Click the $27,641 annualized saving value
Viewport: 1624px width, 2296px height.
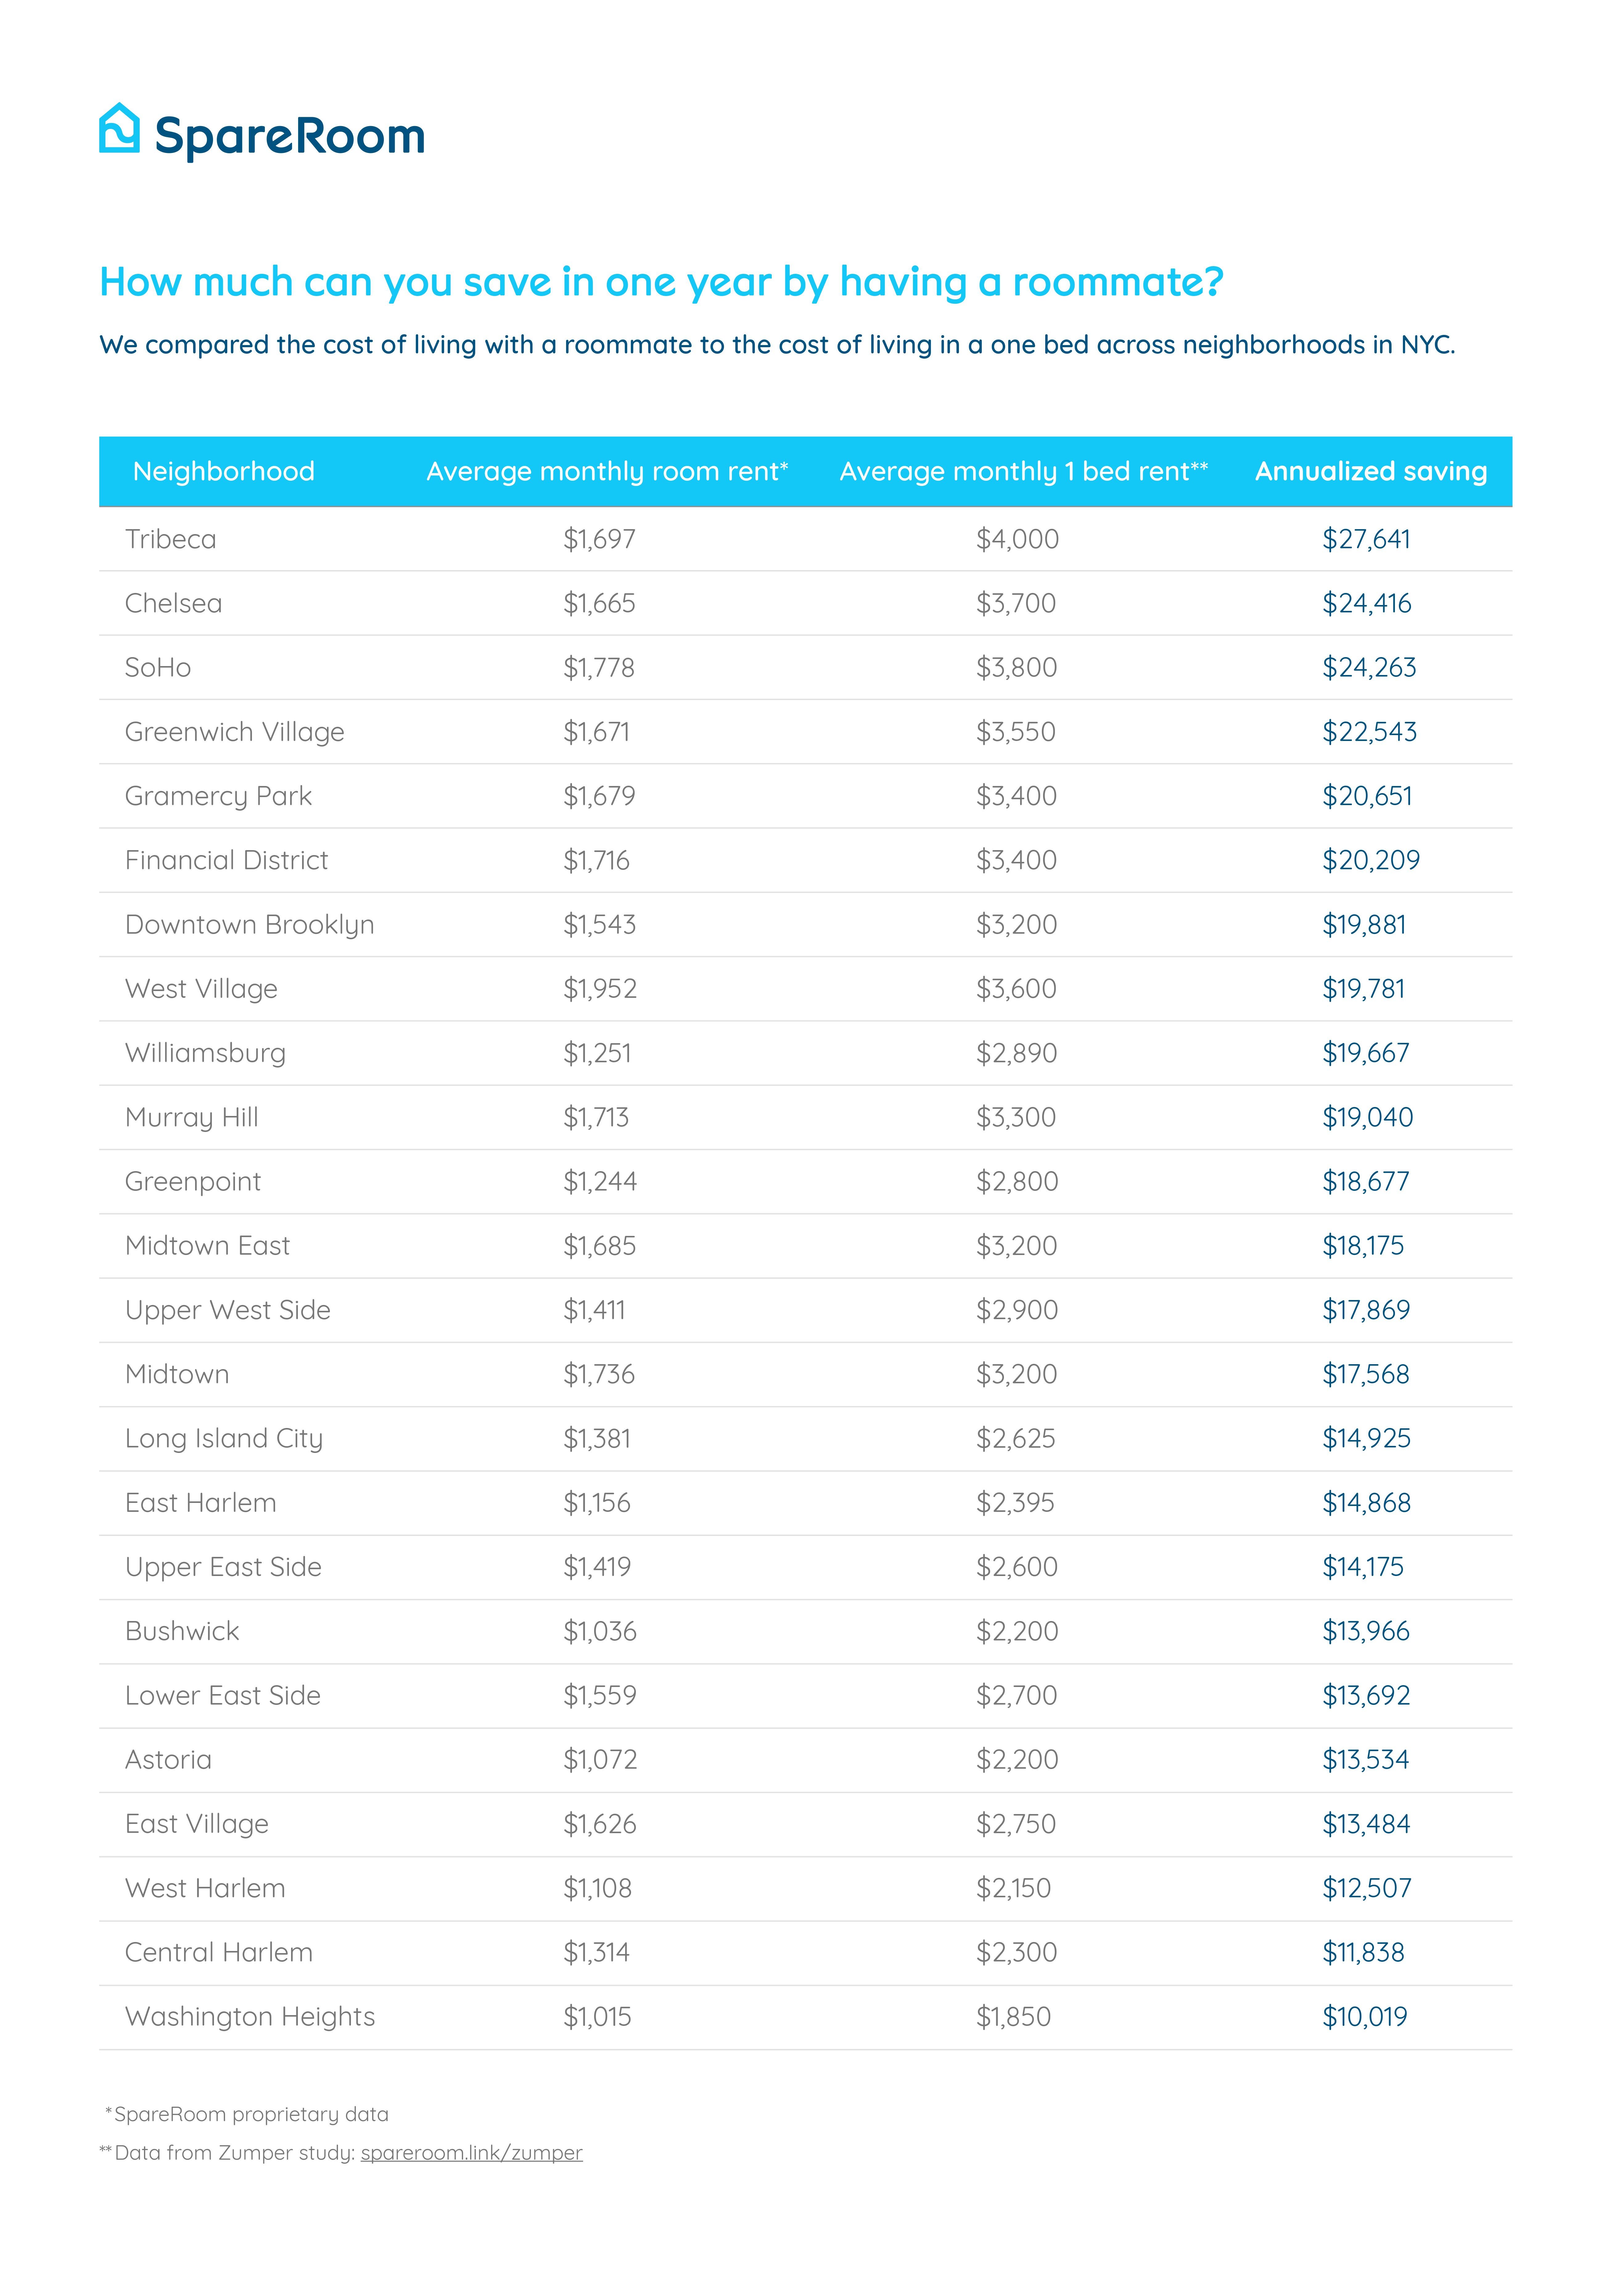click(1366, 539)
